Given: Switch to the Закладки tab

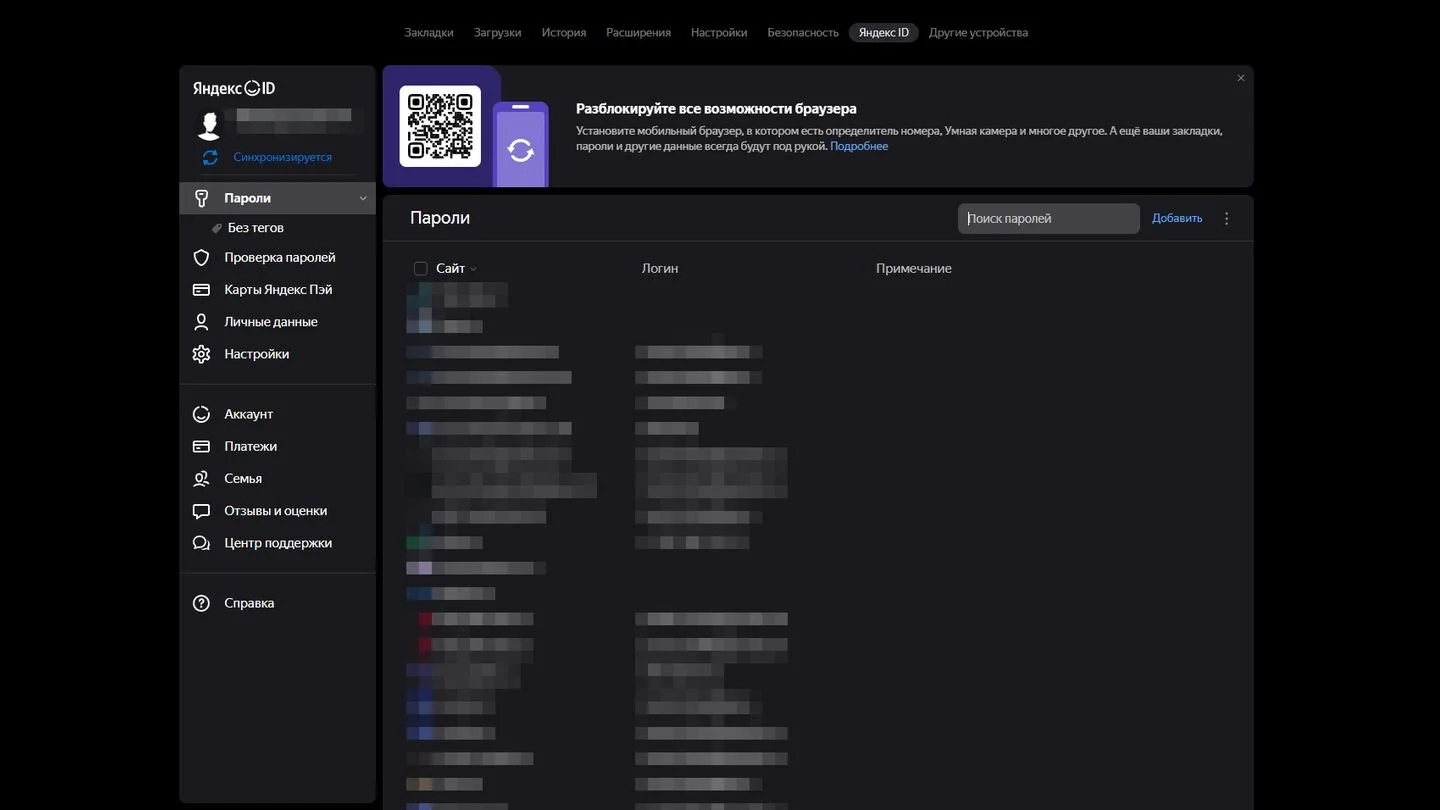Looking at the screenshot, I should coord(429,32).
